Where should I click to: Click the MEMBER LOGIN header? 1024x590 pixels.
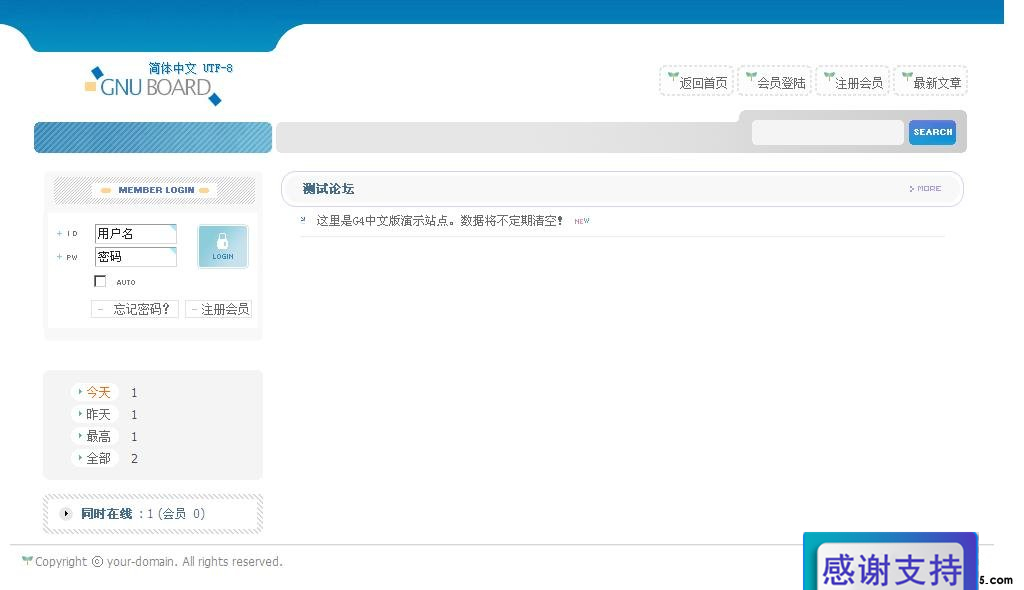click(x=156, y=190)
